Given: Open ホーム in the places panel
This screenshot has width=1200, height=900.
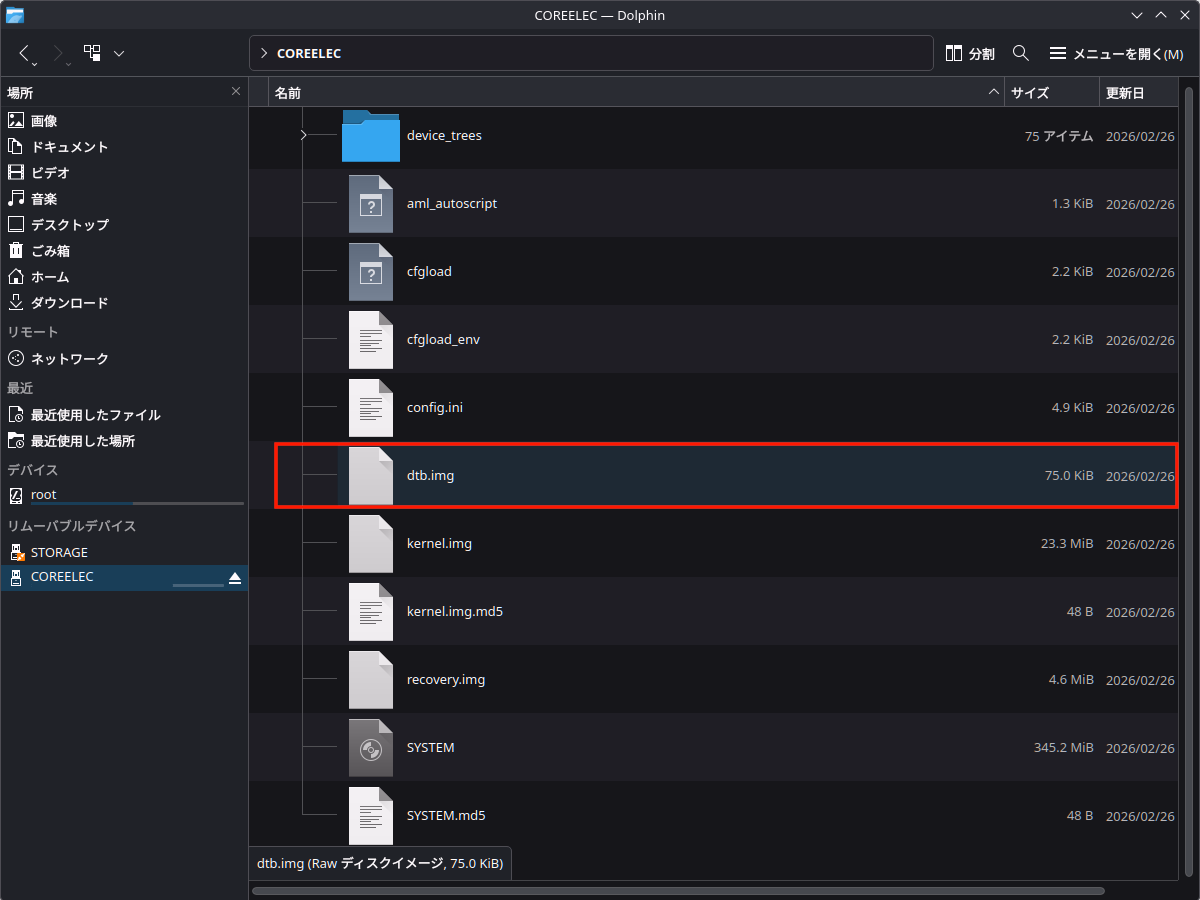Looking at the screenshot, I should 124,276.
